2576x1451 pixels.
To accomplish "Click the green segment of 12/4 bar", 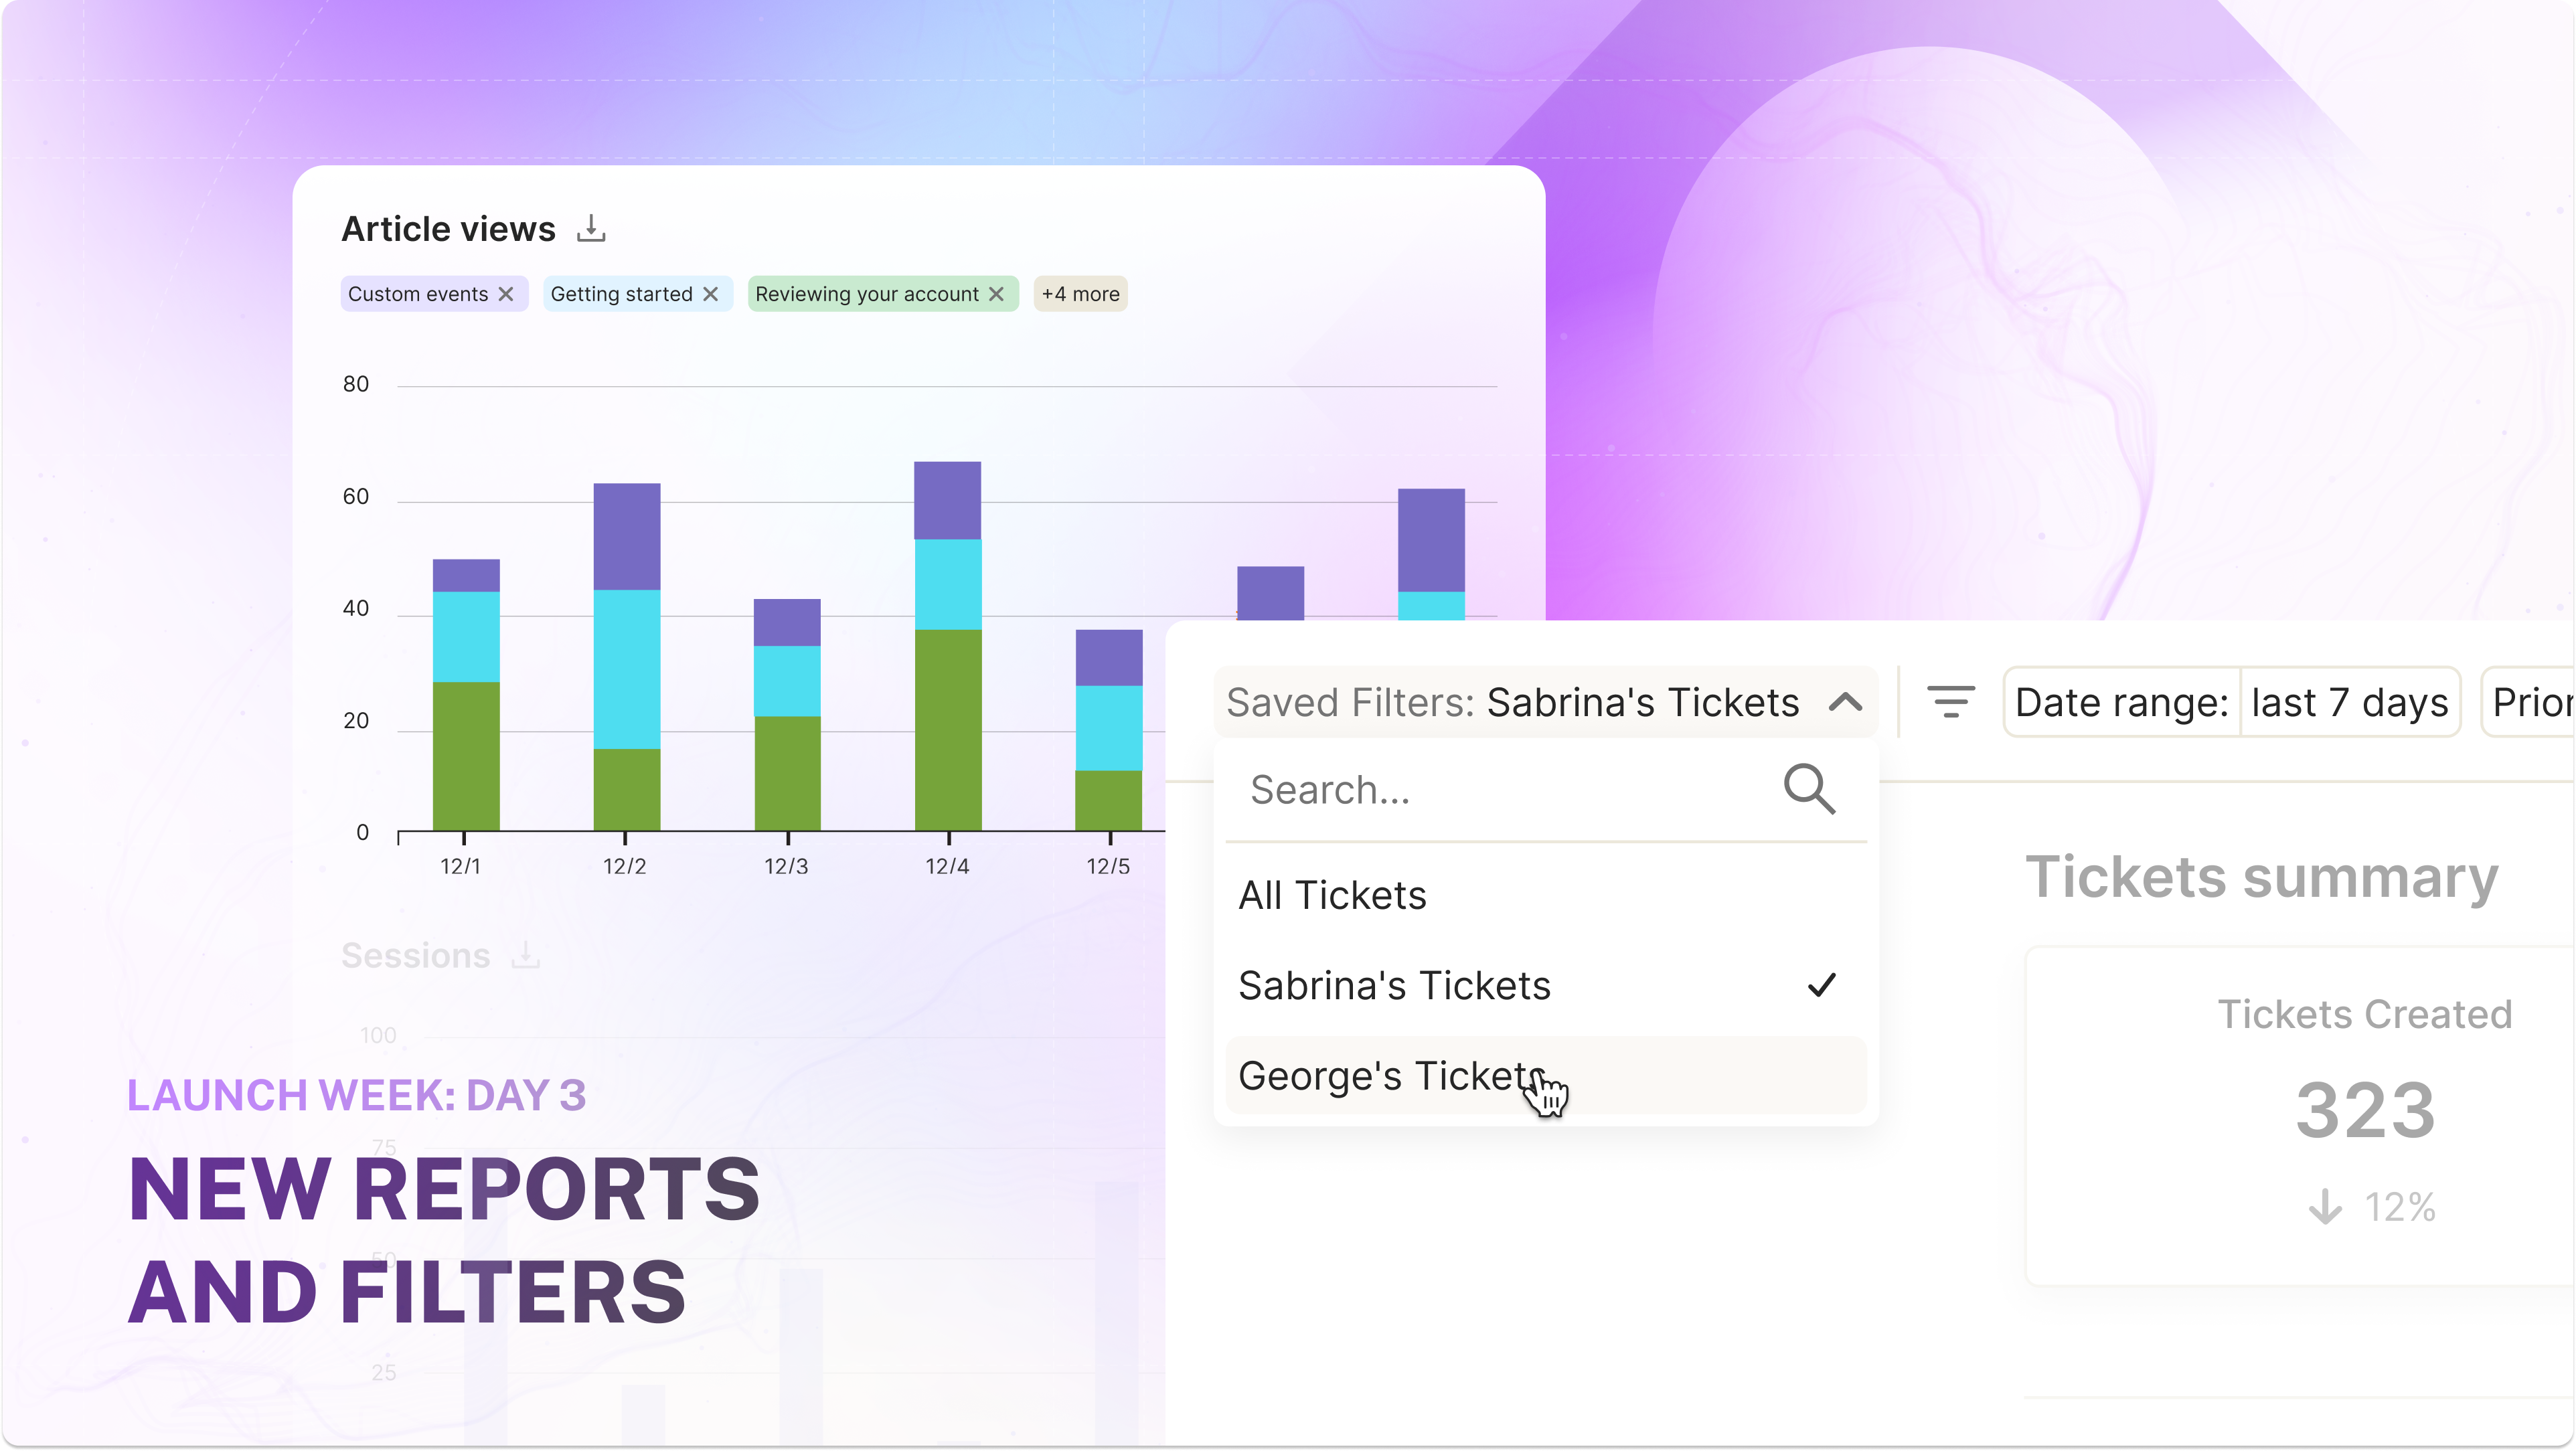I will tap(947, 730).
